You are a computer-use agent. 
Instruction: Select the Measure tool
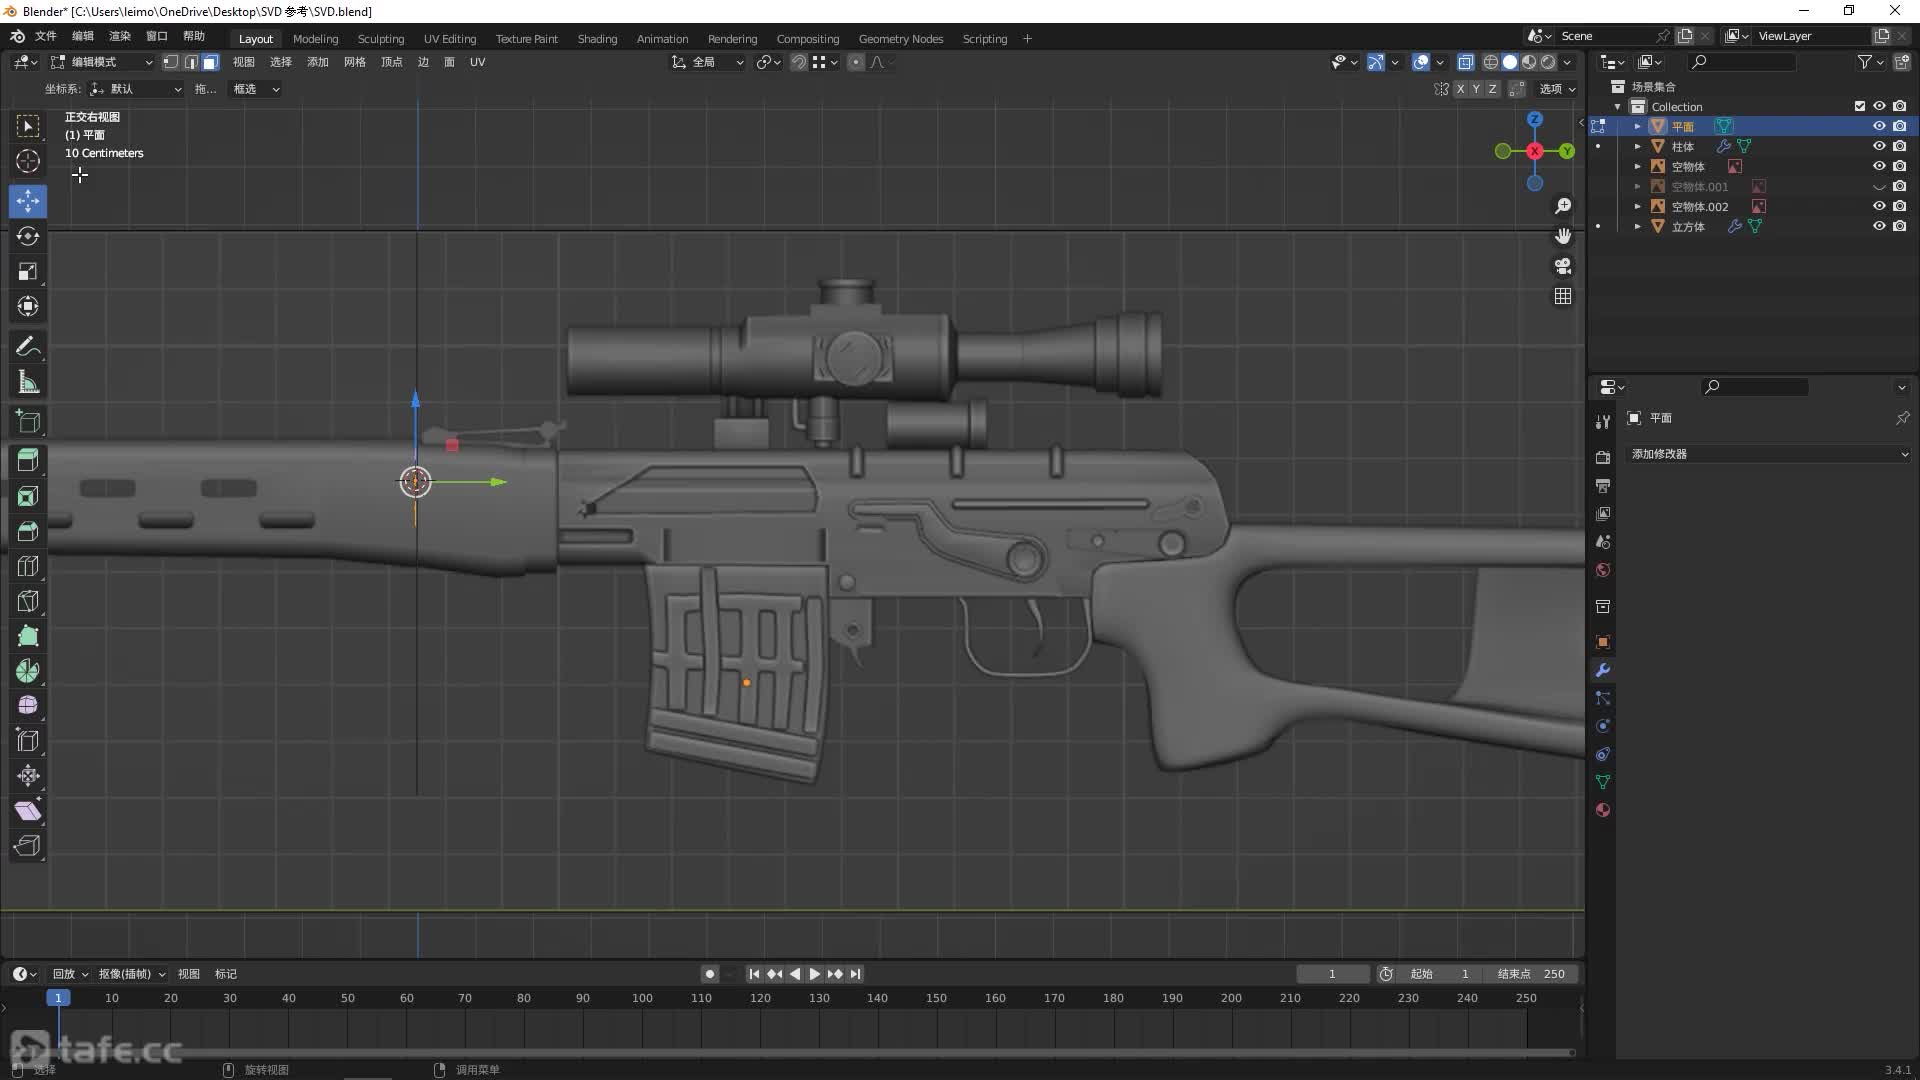coord(28,381)
